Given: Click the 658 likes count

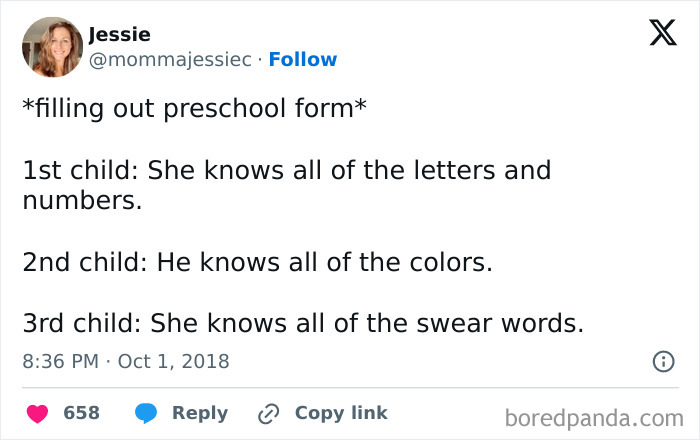Looking at the screenshot, I should tap(81, 413).
